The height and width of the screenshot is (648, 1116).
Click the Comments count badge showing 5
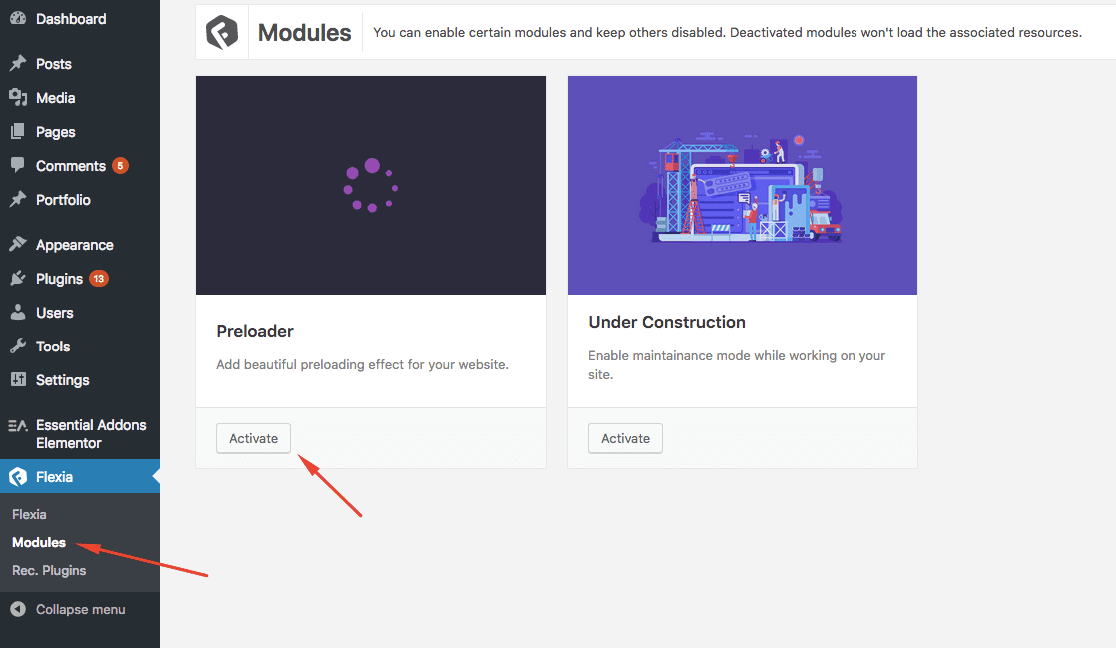click(120, 166)
